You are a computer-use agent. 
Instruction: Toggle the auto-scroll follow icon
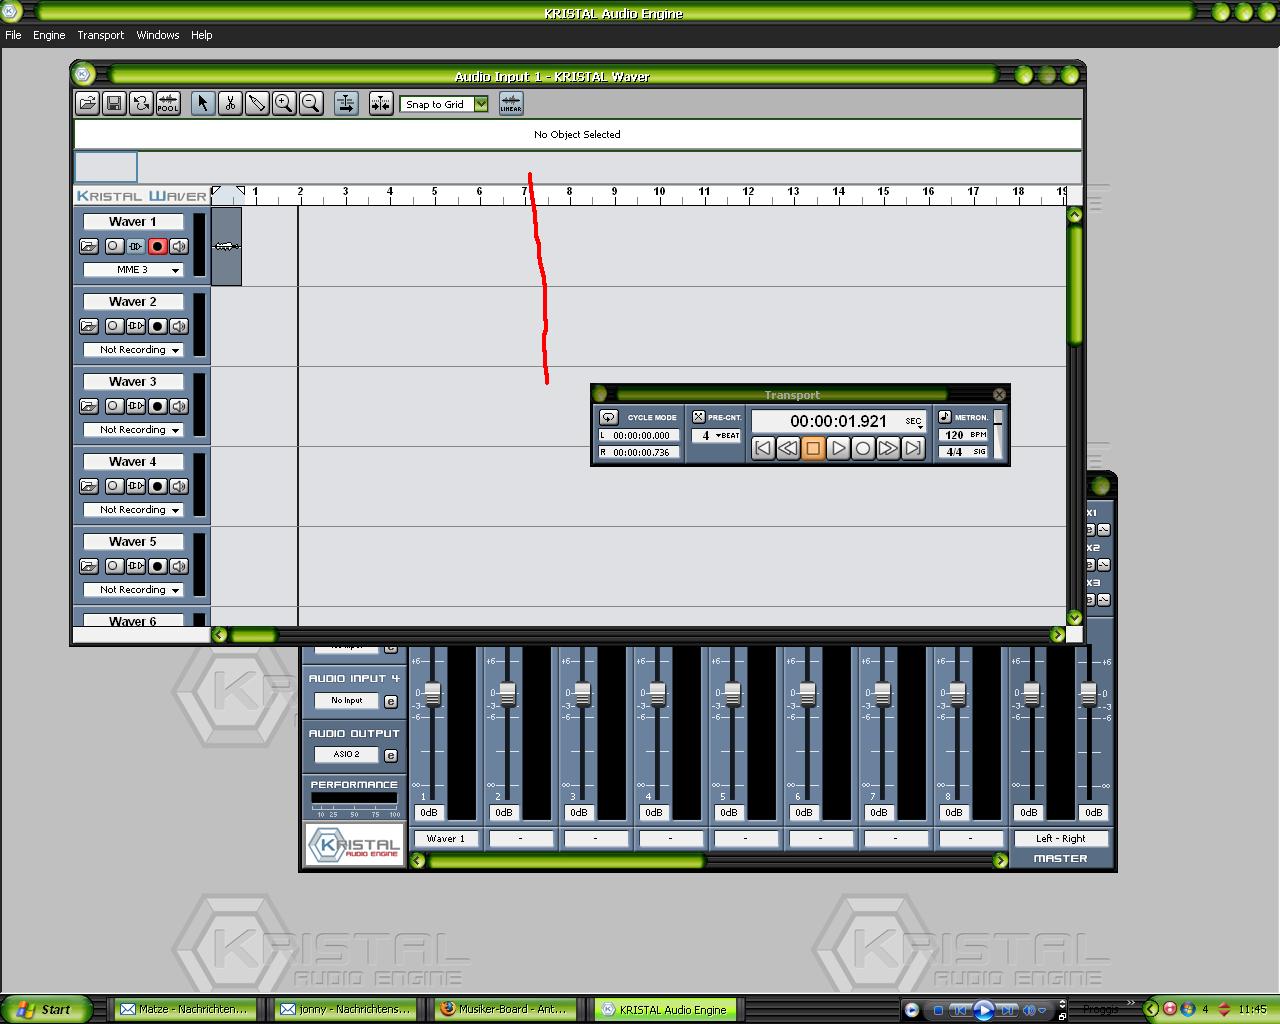coord(346,103)
